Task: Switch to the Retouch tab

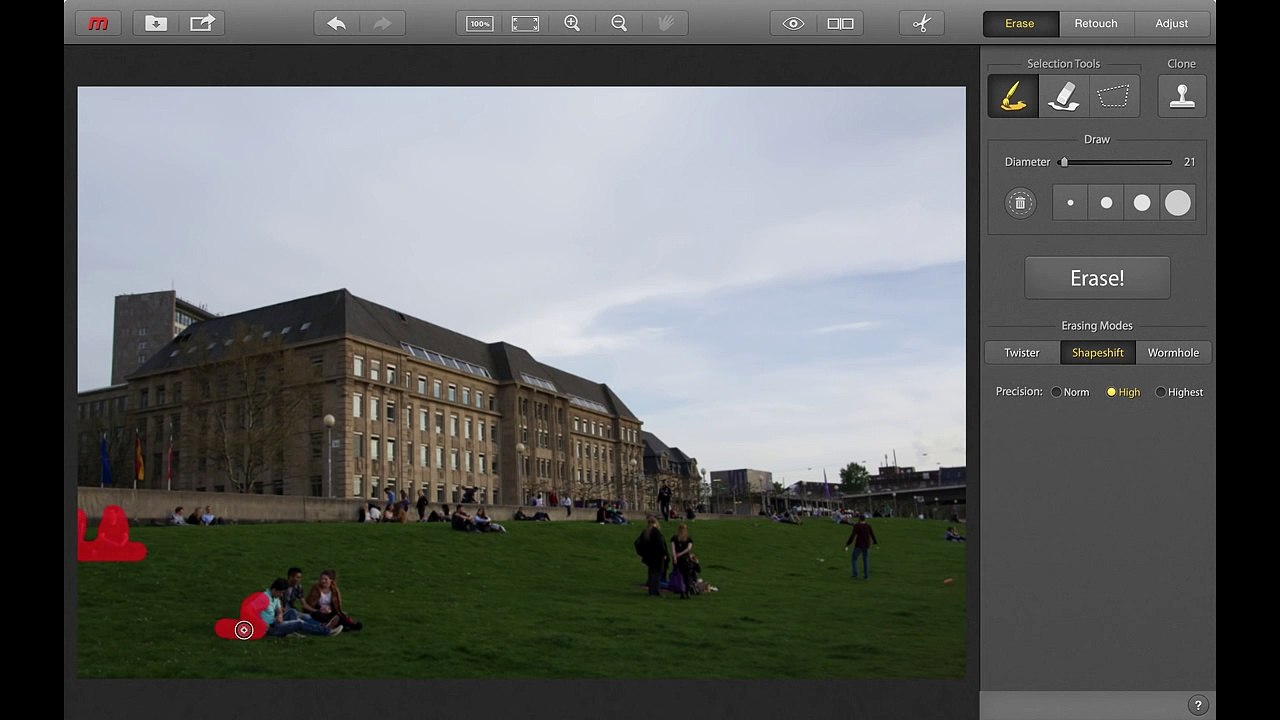Action: coord(1096,23)
